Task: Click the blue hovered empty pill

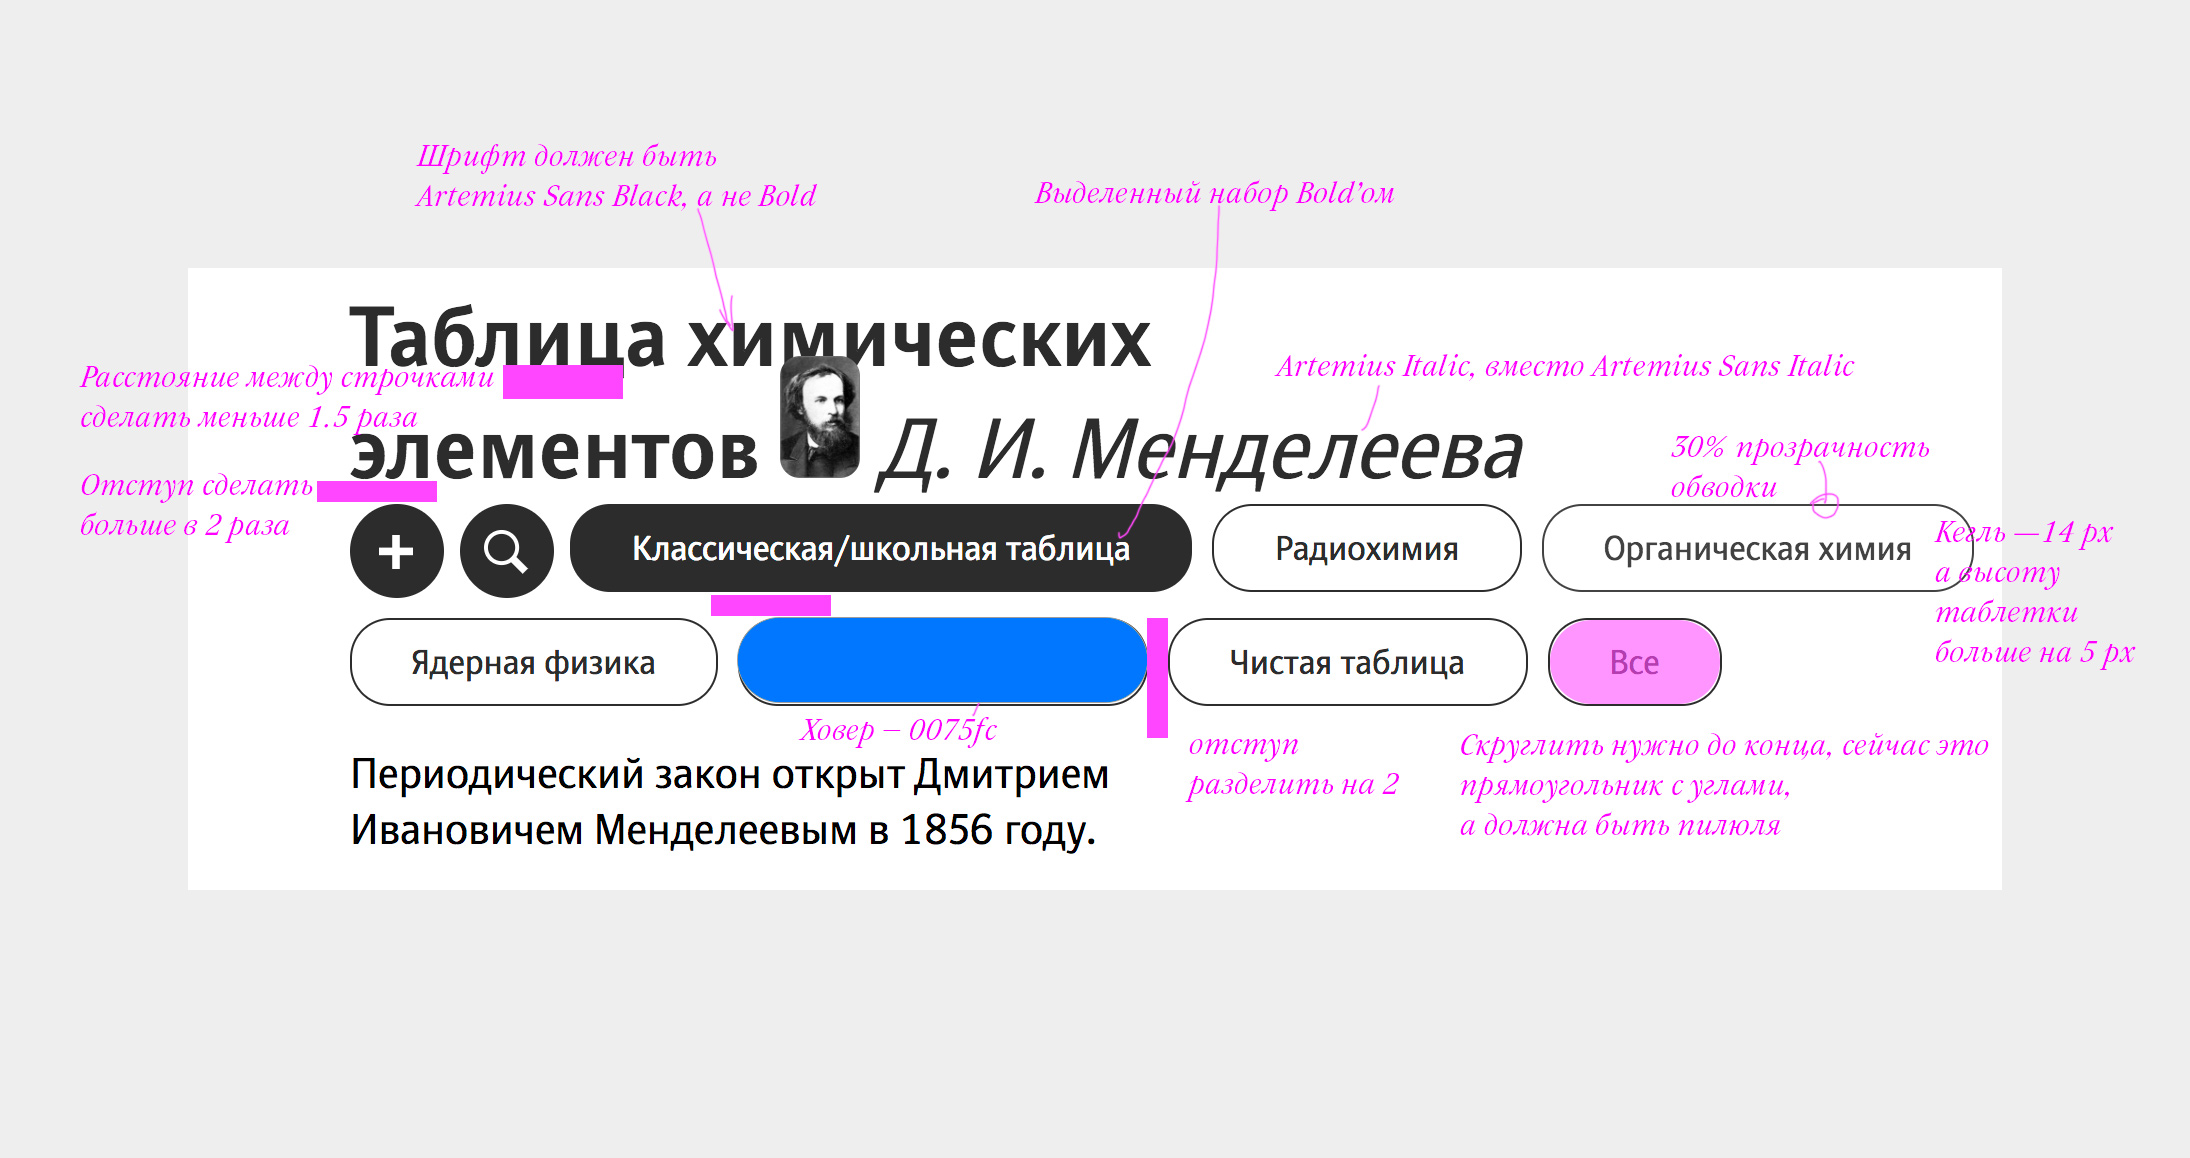Action: coord(941,661)
